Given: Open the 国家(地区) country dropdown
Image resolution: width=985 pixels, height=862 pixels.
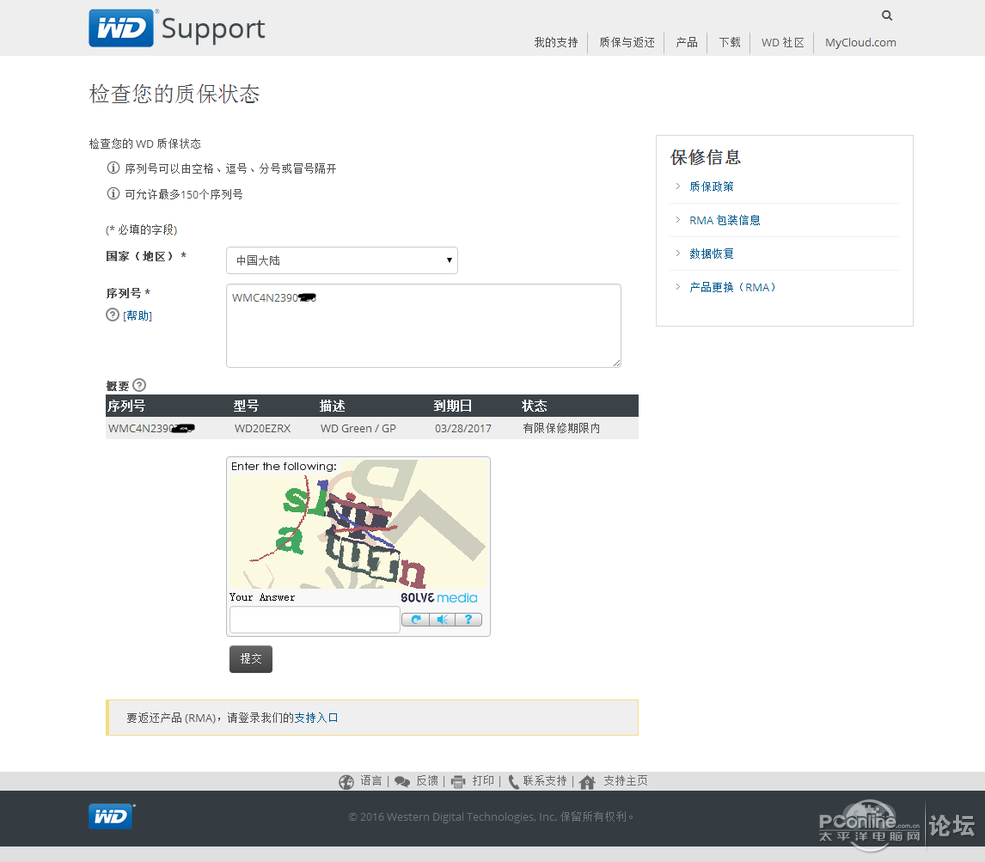Looking at the screenshot, I should click(x=342, y=260).
